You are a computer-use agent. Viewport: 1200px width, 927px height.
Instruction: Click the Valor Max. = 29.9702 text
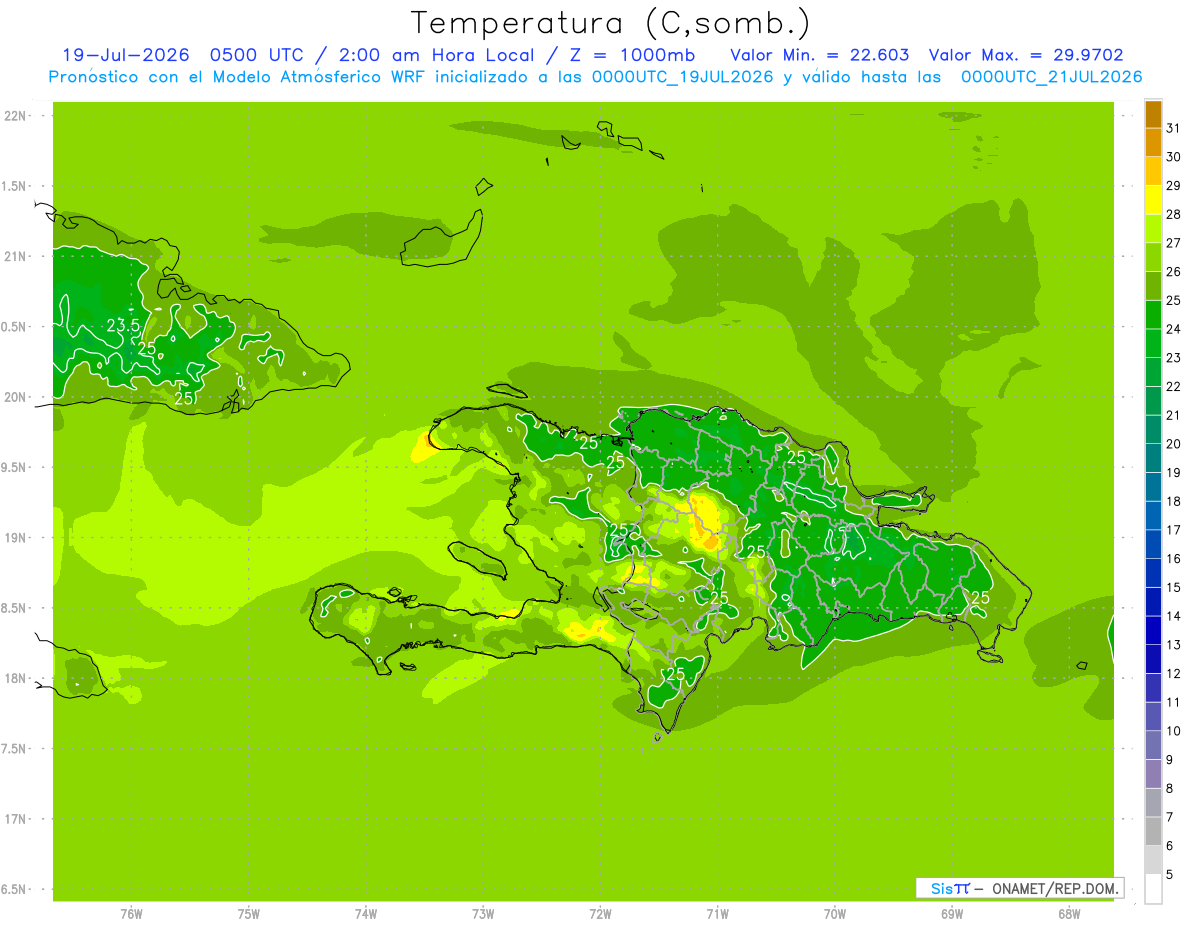tap(1033, 55)
